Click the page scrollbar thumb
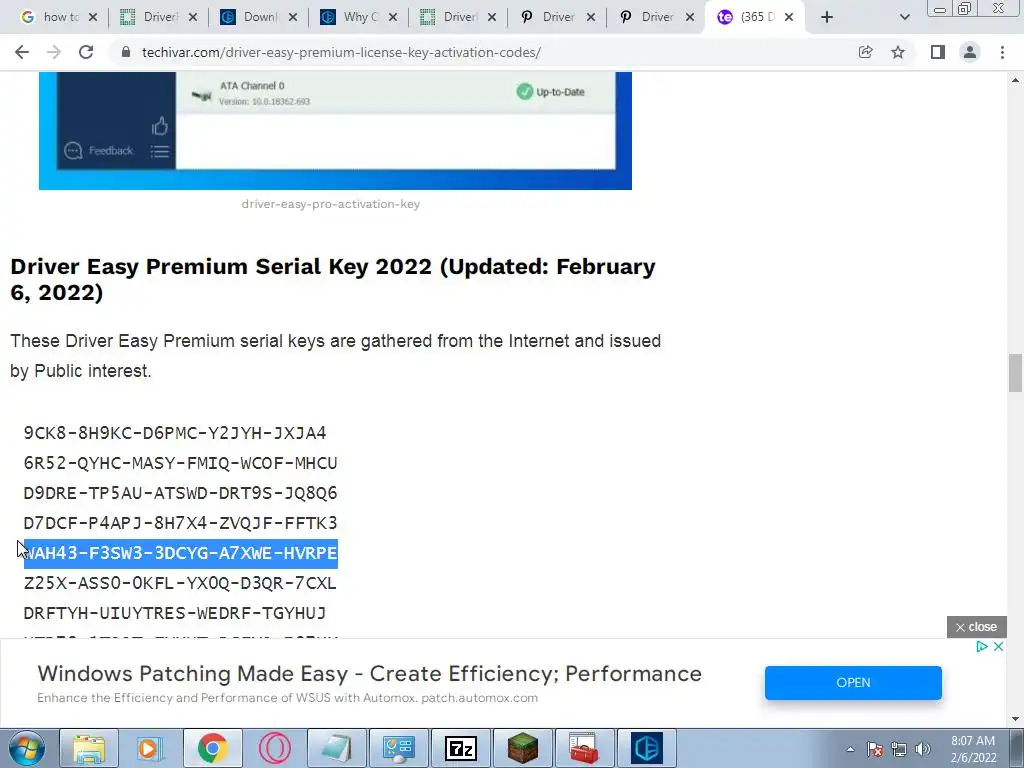The height and width of the screenshot is (768, 1024). pyautogui.click(x=1015, y=373)
